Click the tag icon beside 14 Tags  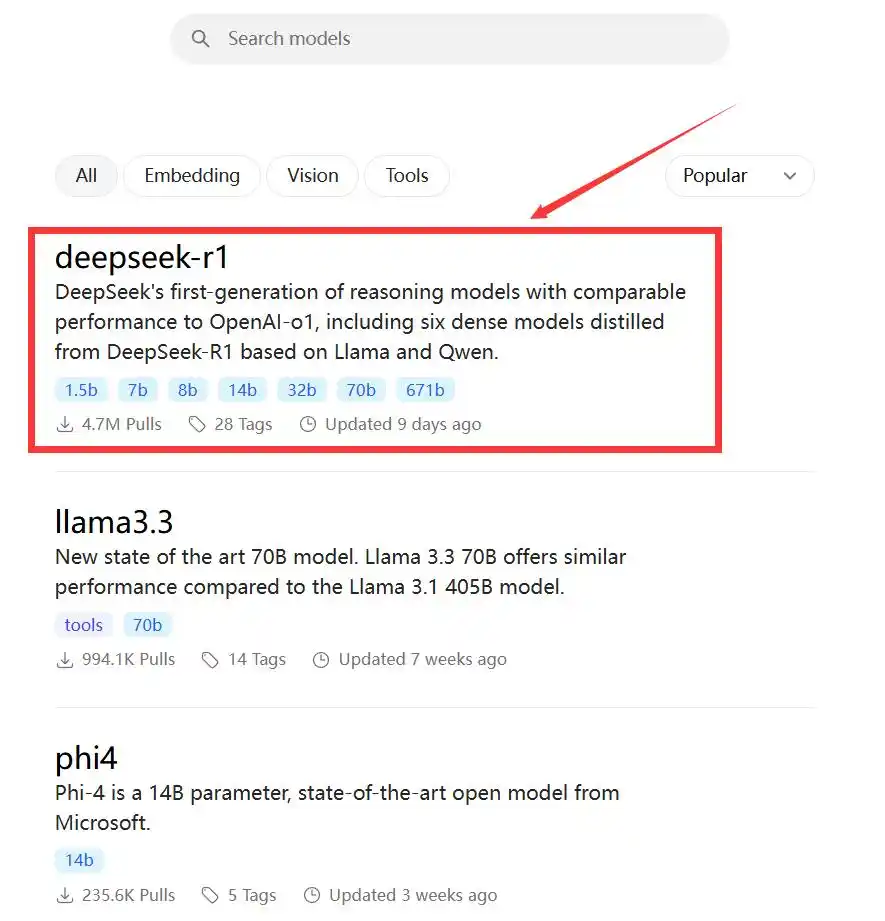(210, 660)
